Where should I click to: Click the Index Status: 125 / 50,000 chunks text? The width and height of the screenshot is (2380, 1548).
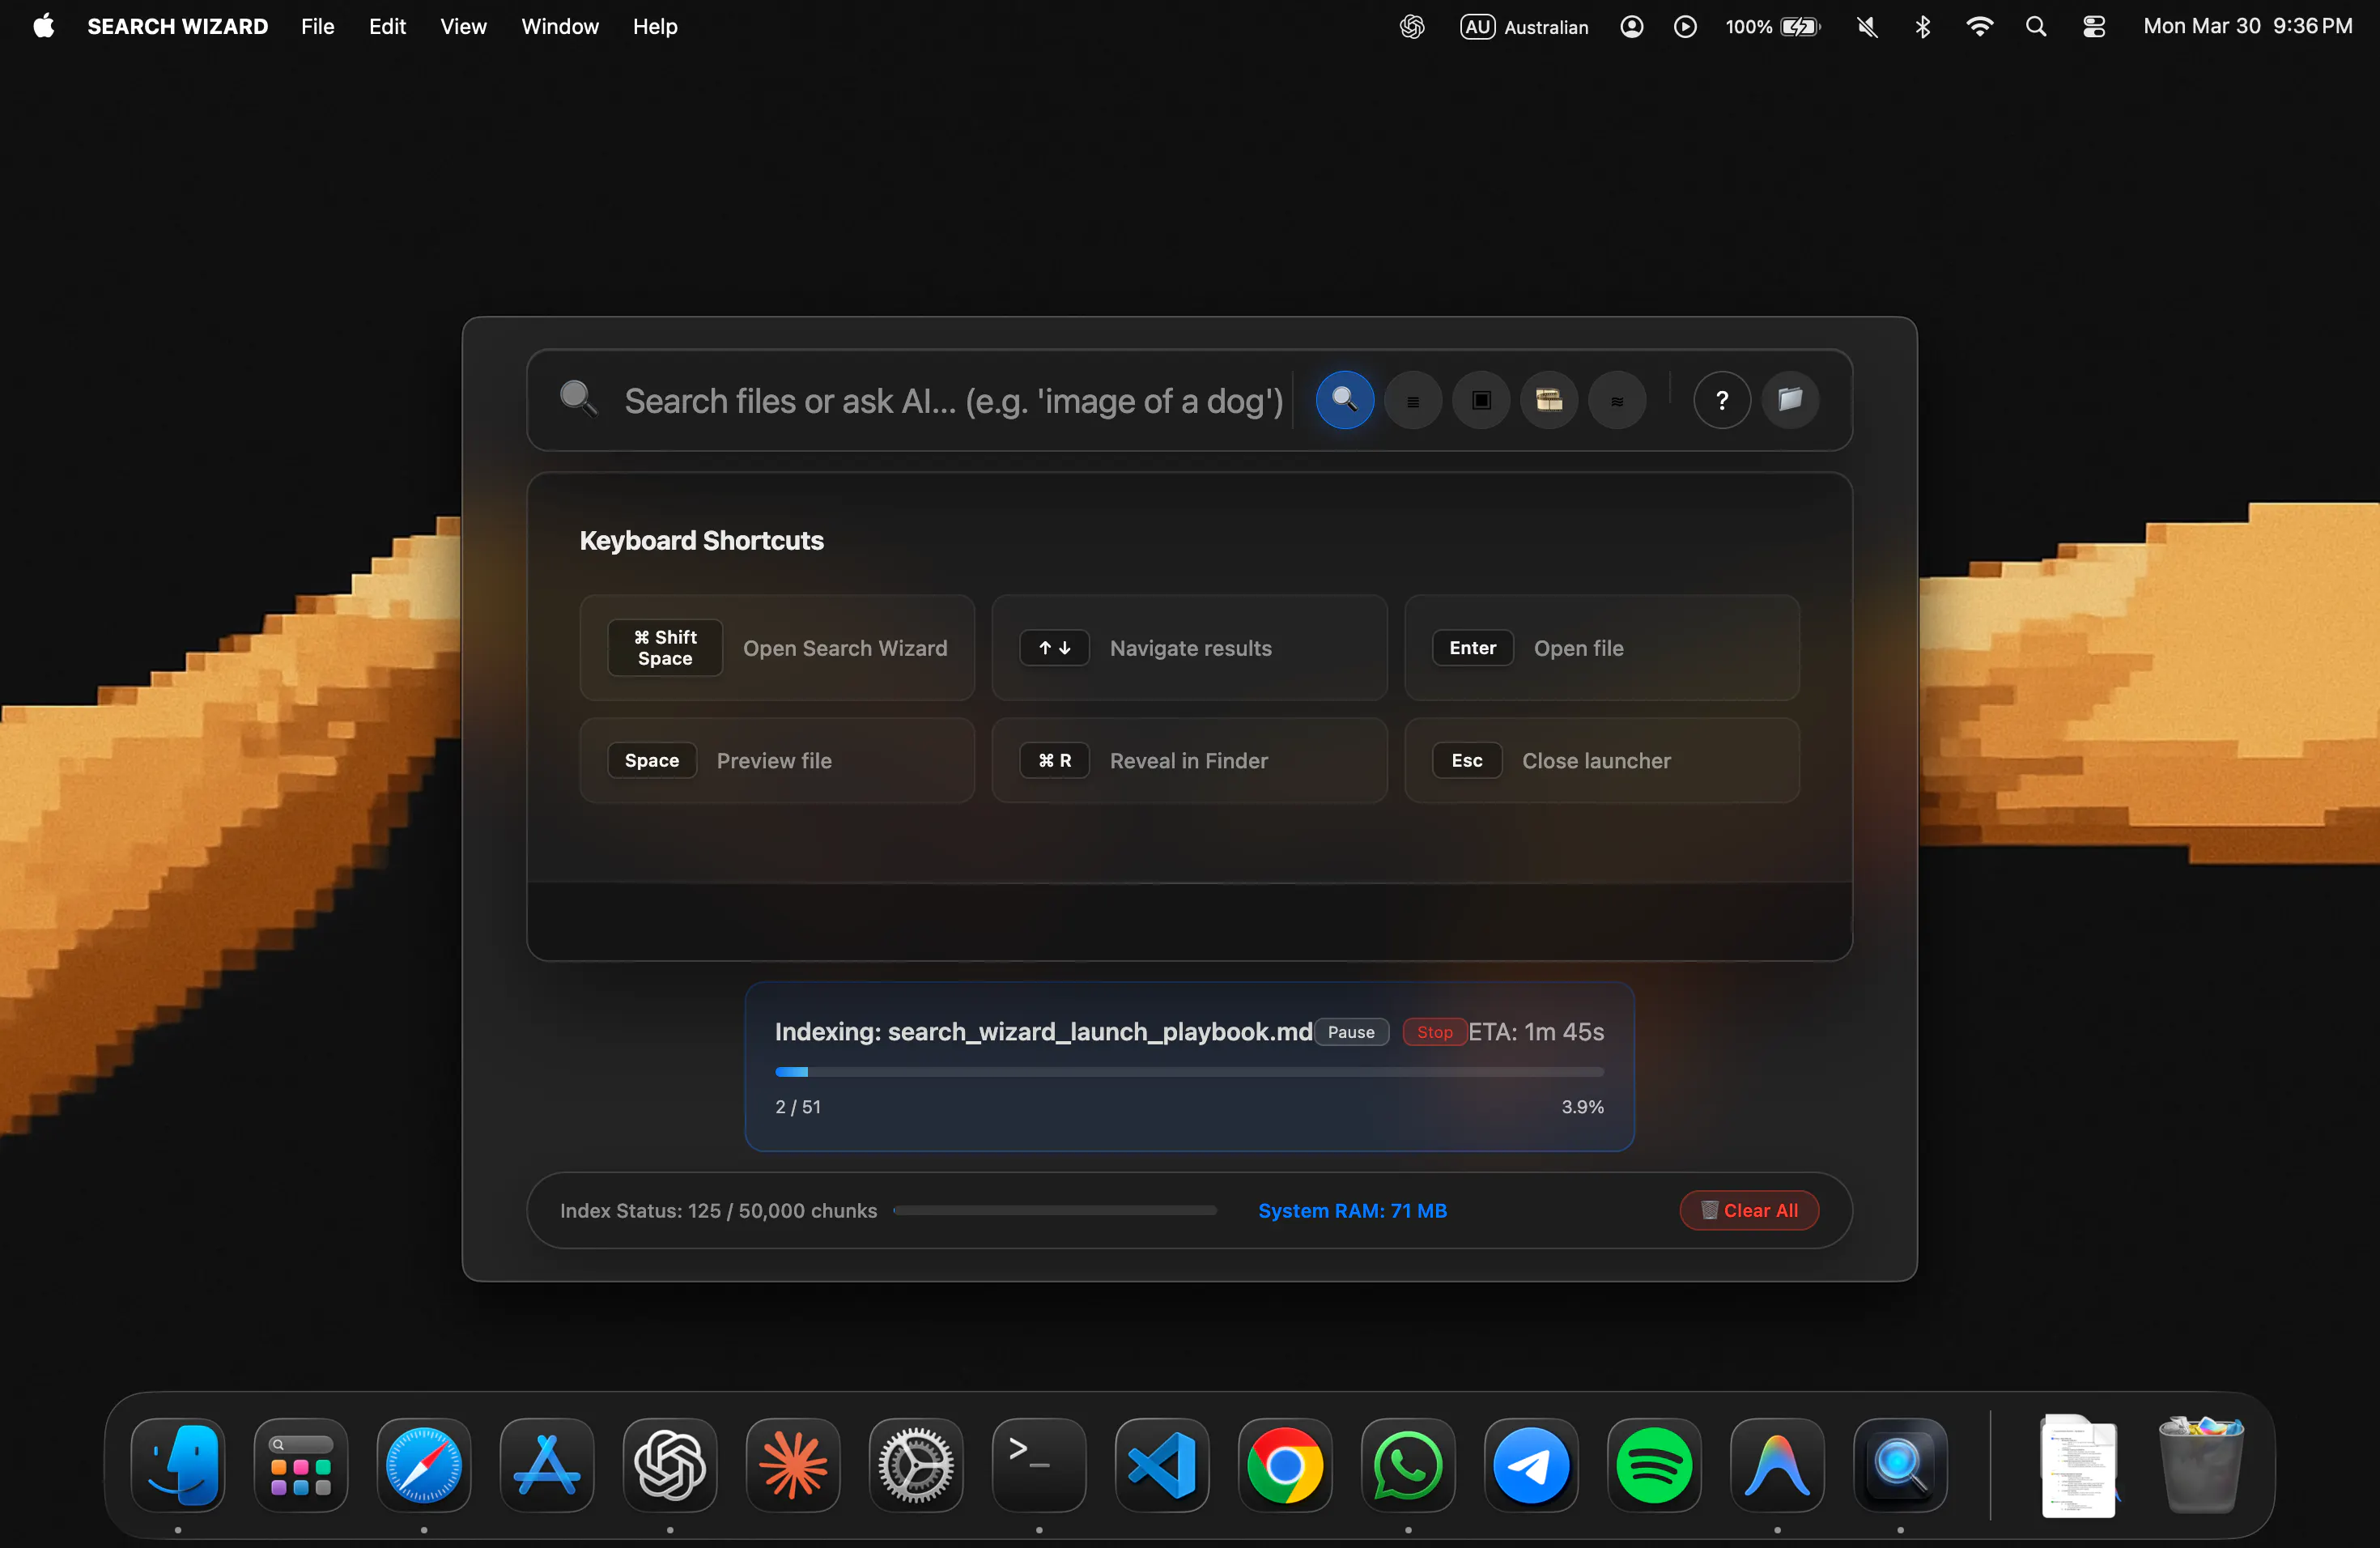coord(718,1210)
